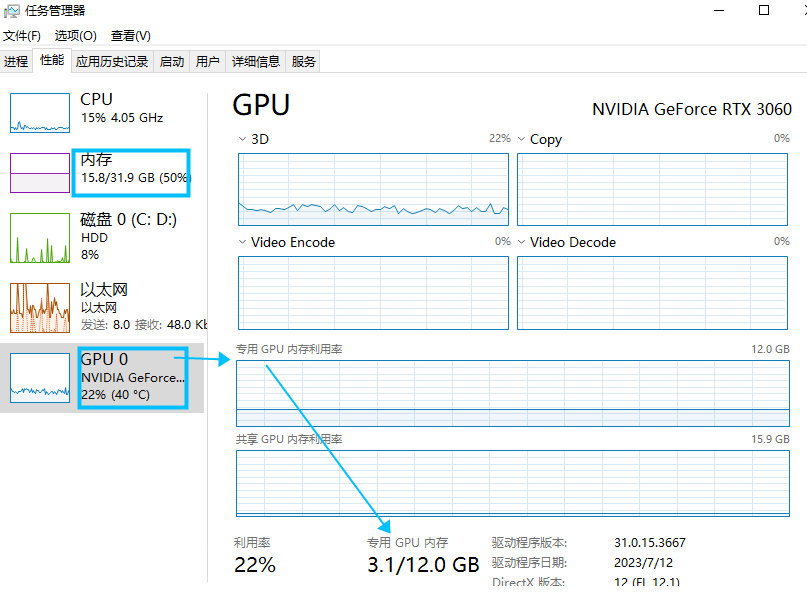This screenshot has height=598, width=807.
Task: Switch to the 应用历史记录 tab
Action: 112,61
